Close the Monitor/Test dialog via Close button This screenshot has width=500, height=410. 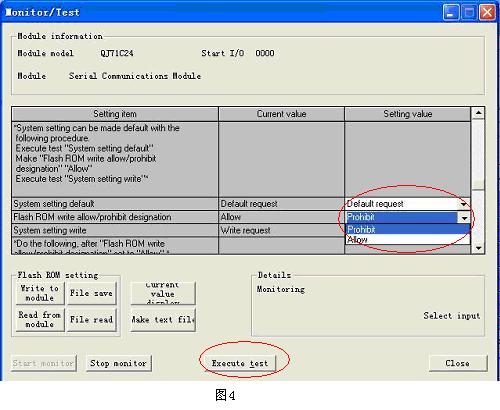pos(458,363)
